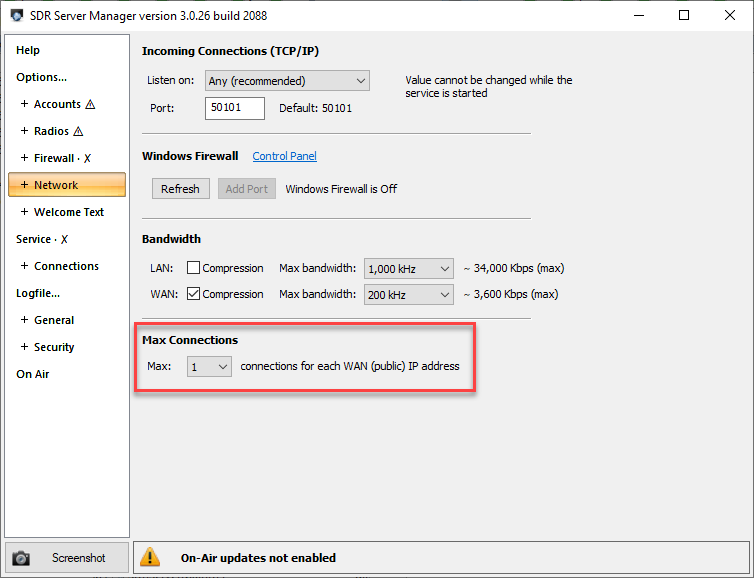This screenshot has height=578, width=754.
Task: Select Security under Logfile
Action: tap(54, 347)
